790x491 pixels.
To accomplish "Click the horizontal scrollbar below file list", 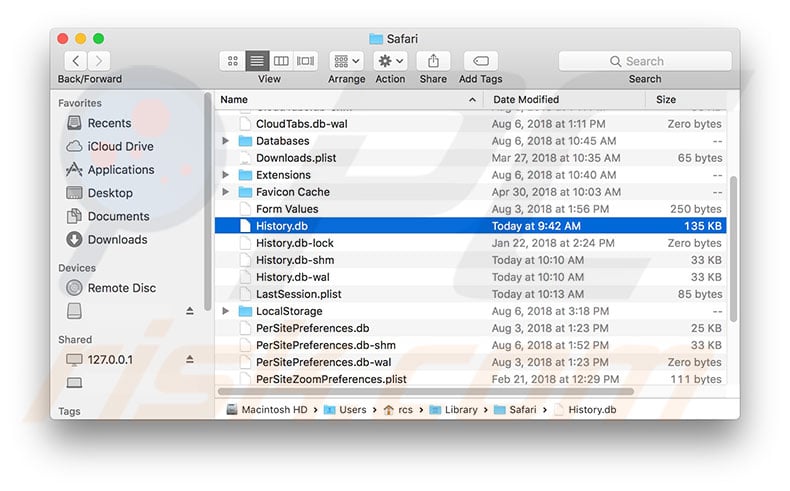I will point(426,391).
